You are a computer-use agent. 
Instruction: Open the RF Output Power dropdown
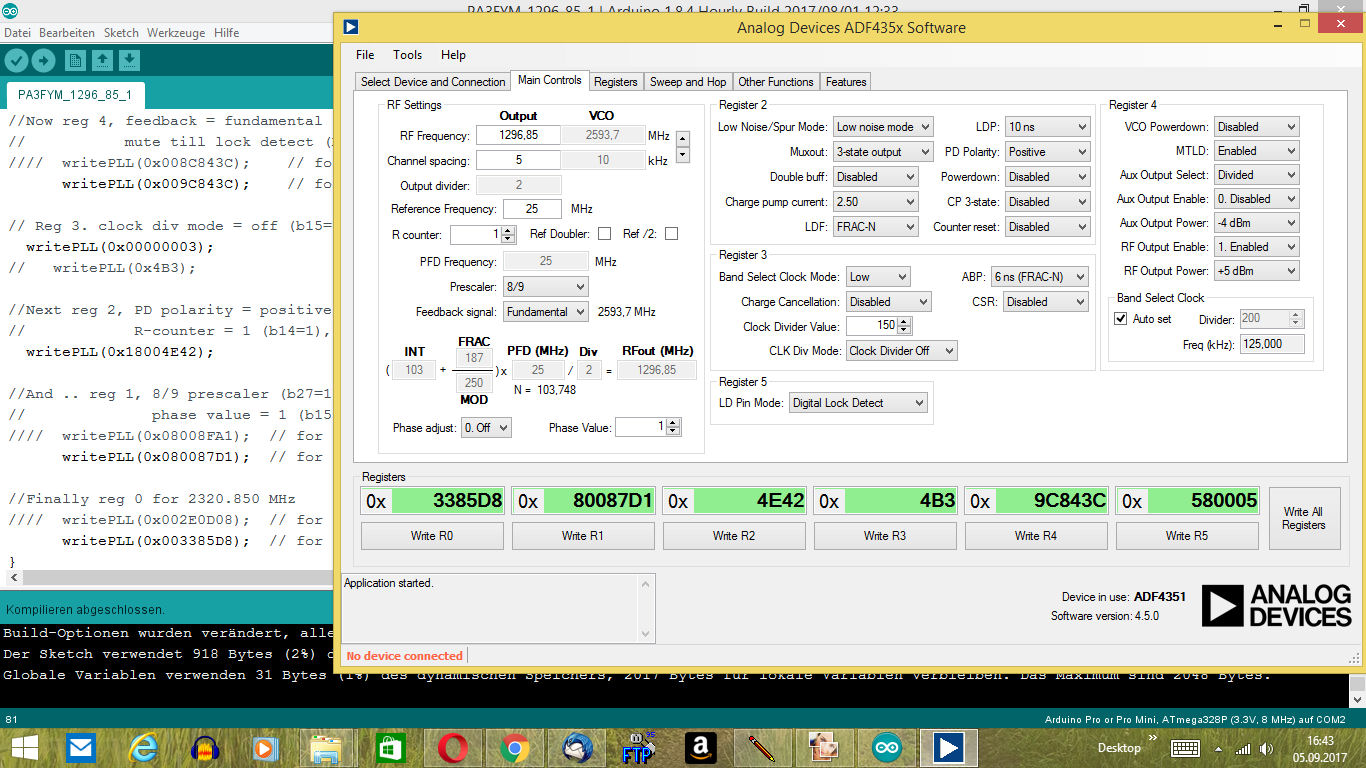click(1256, 271)
